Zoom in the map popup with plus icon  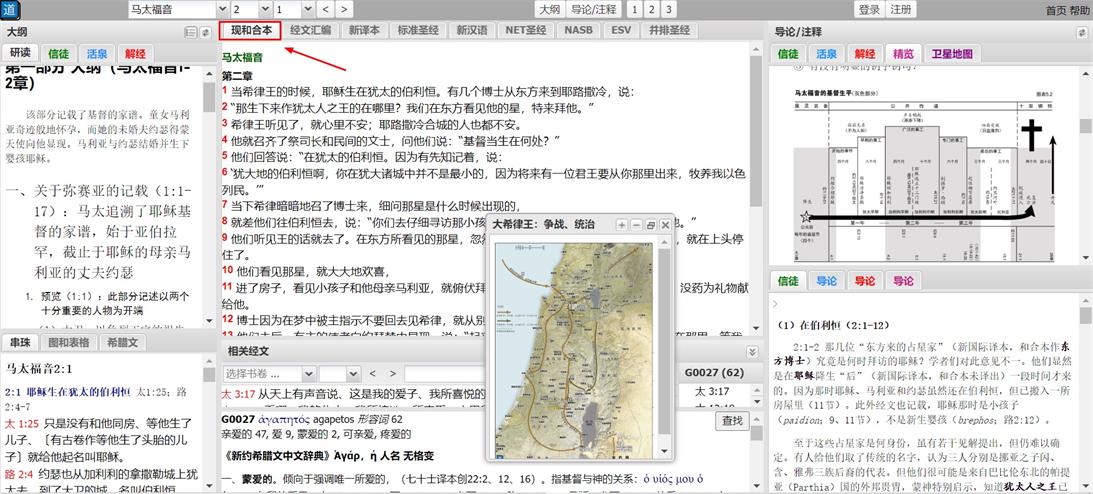point(621,226)
